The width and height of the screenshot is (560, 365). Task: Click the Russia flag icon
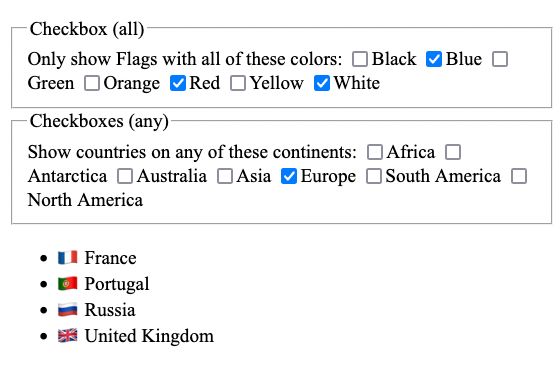[68, 310]
